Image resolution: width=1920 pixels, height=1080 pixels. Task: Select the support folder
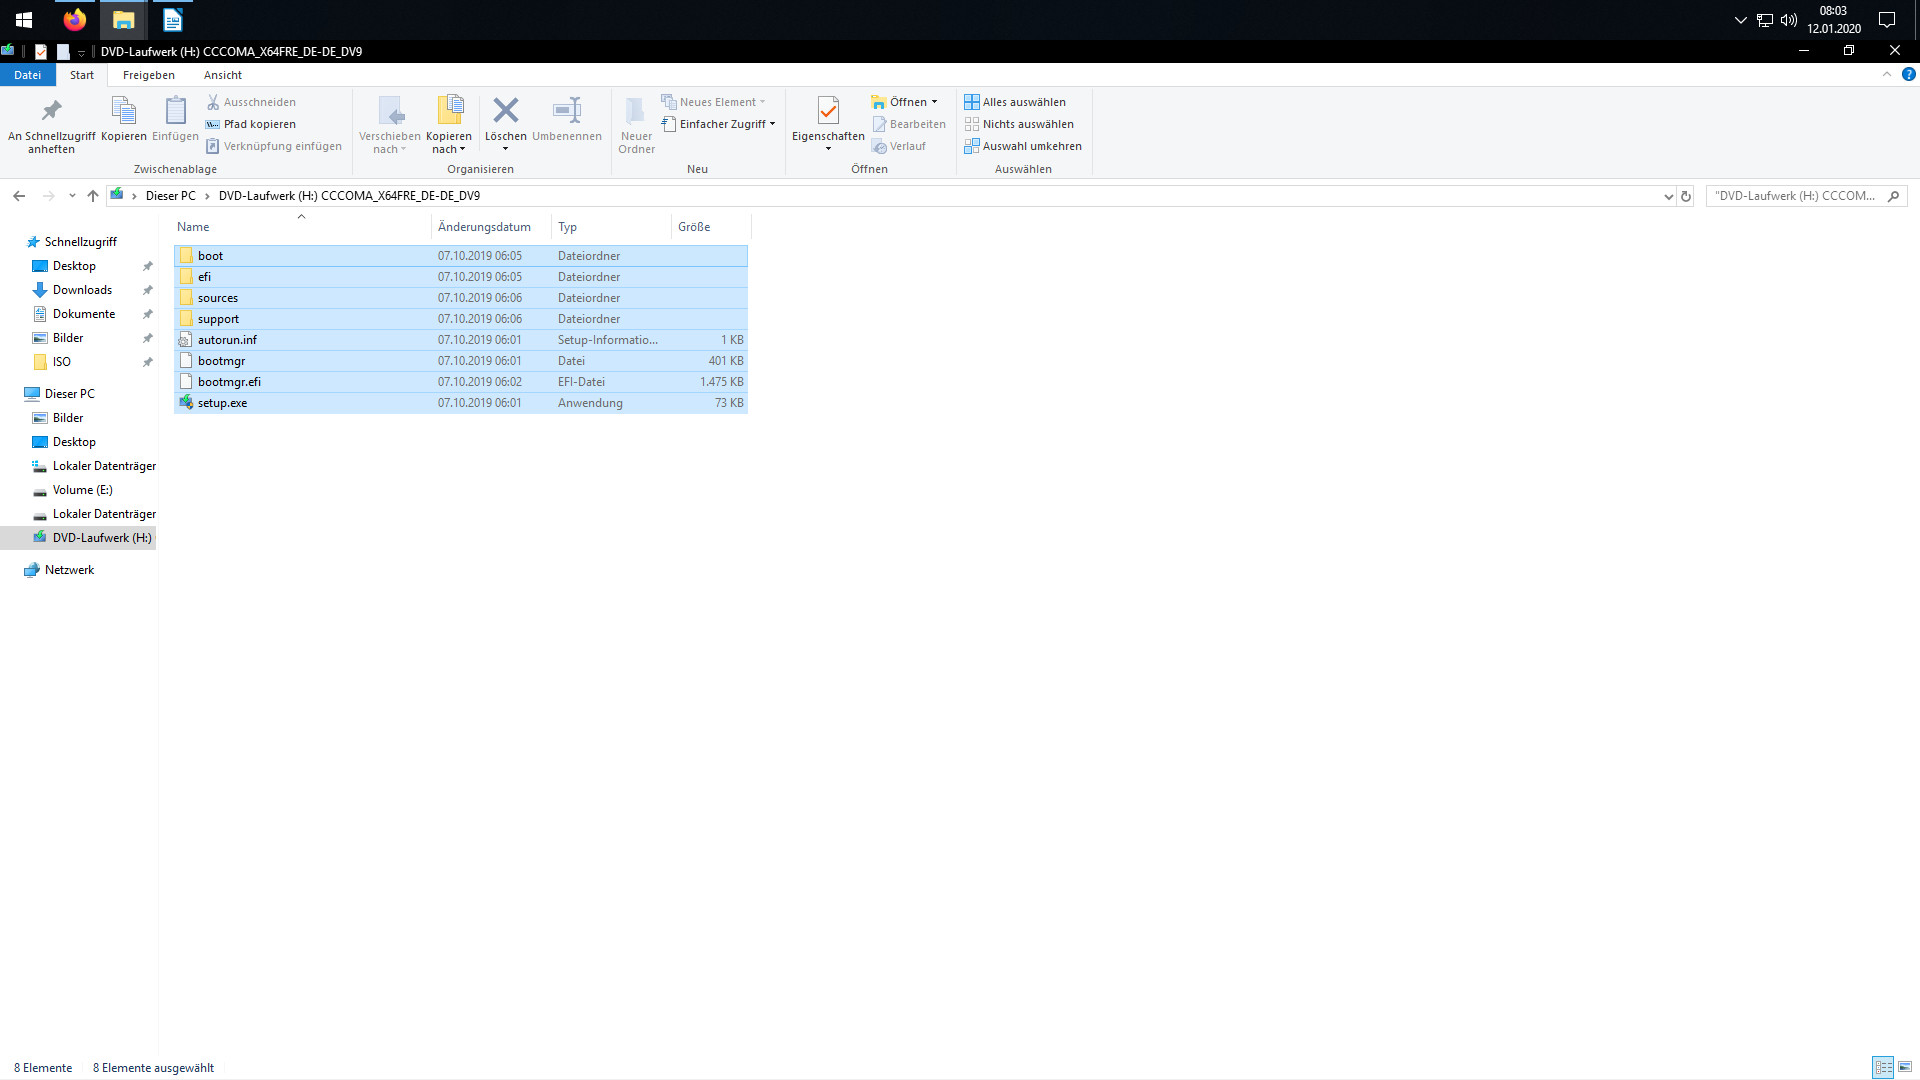461,319
